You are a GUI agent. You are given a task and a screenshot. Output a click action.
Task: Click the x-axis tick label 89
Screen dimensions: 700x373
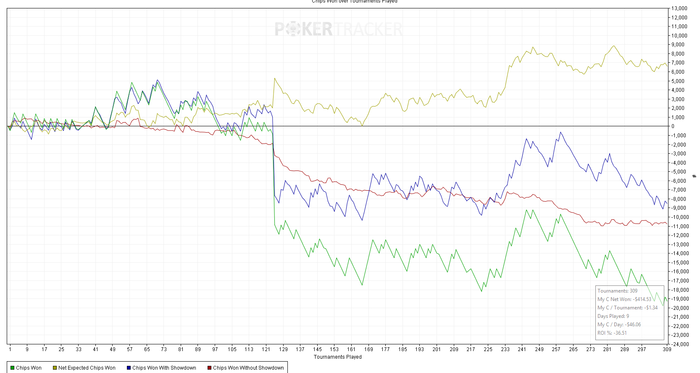click(198, 350)
